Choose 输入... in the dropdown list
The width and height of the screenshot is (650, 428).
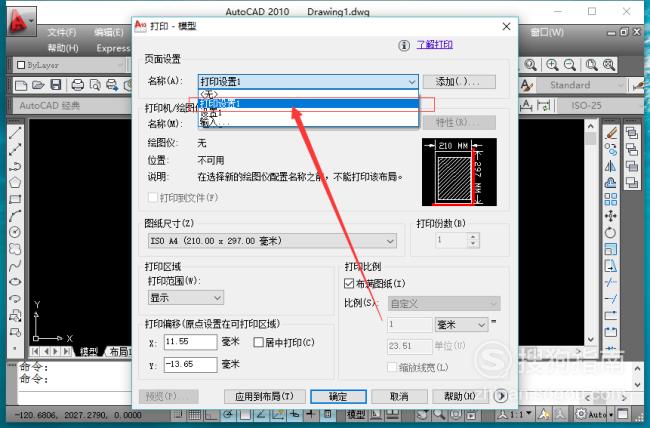[308, 122]
